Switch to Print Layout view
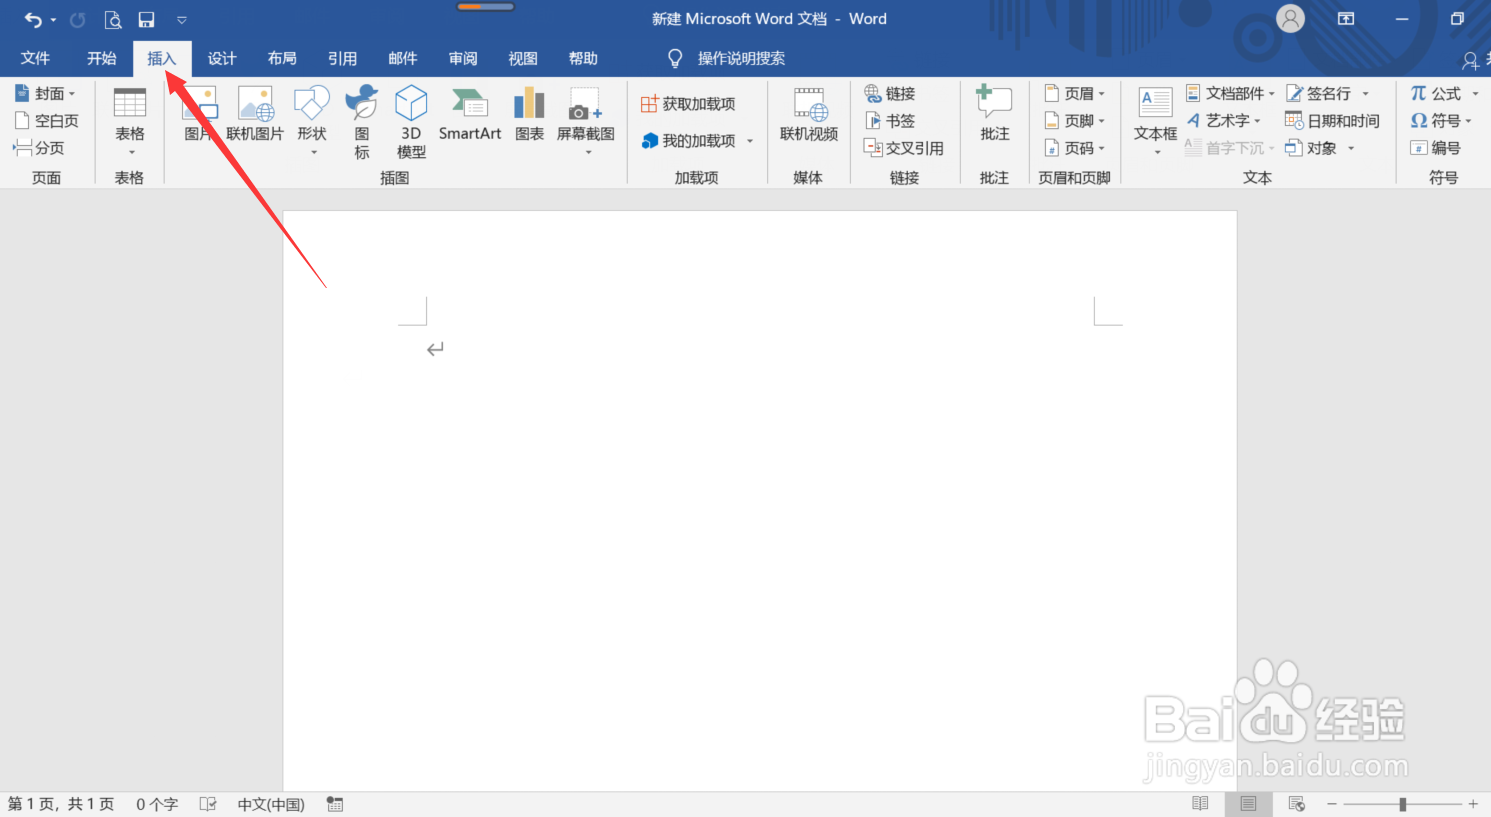This screenshot has height=817, width=1491. point(1248,804)
